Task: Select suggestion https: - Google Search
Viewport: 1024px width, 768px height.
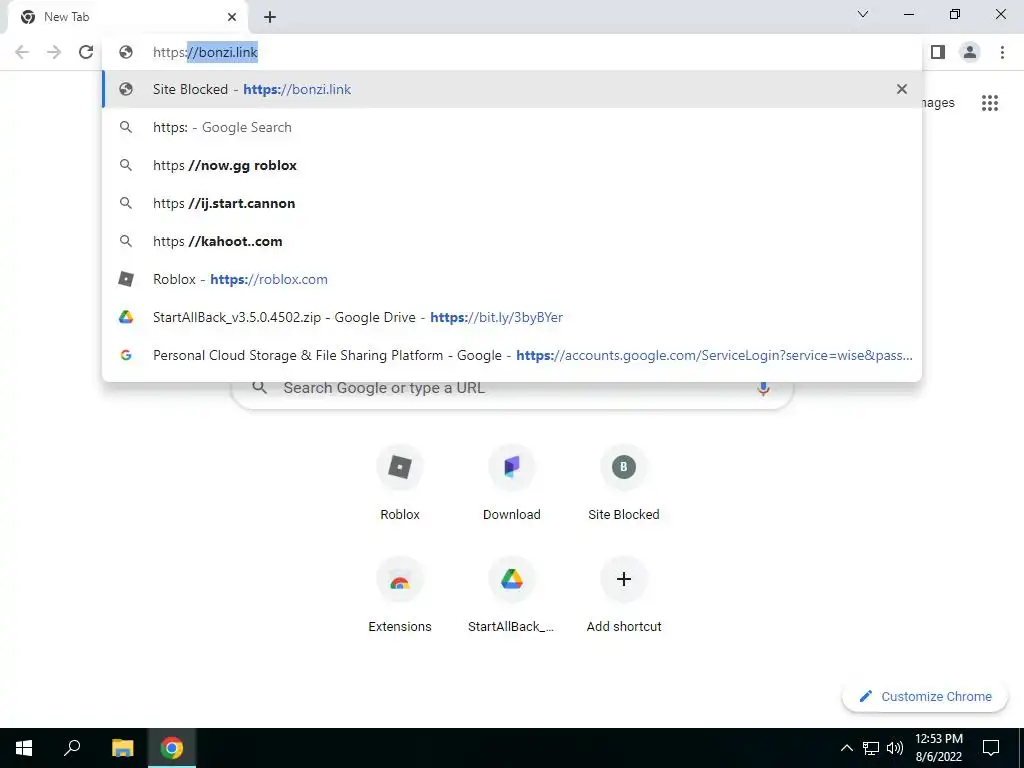Action: (x=512, y=127)
